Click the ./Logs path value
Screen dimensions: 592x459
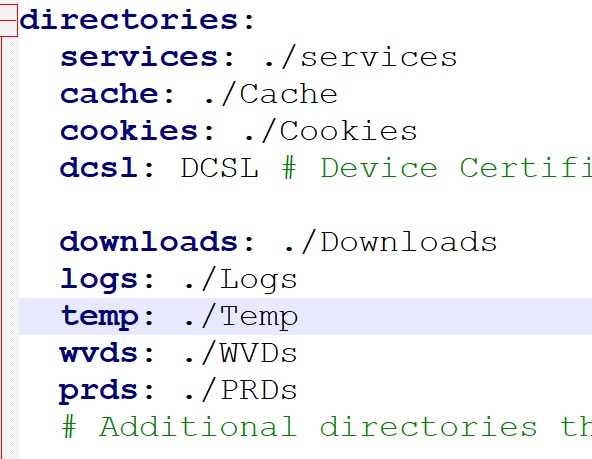pos(241,280)
